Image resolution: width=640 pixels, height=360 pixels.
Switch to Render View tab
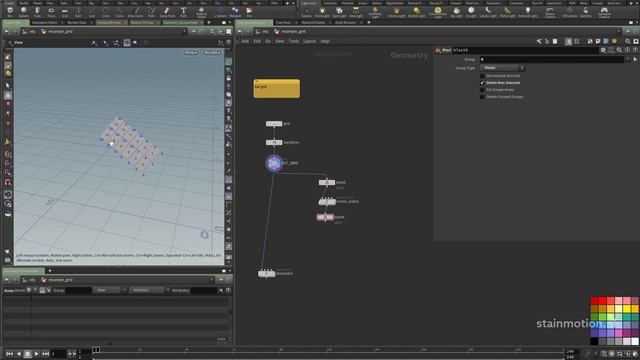77,23
